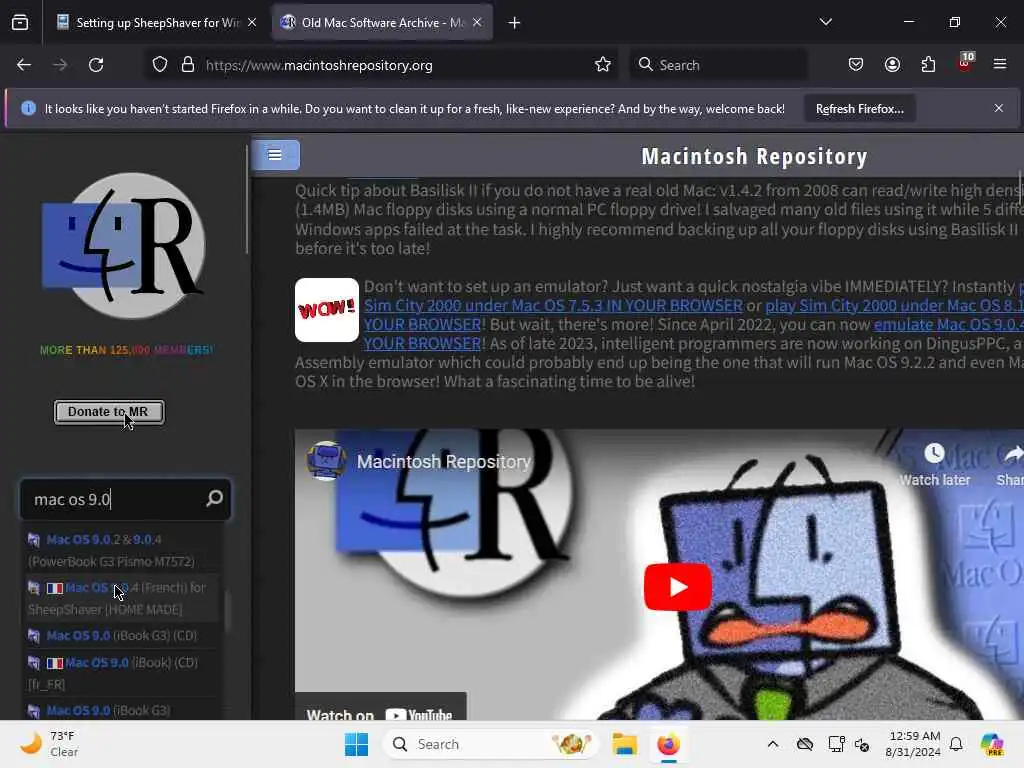Screen dimensions: 1024x768
Task: Click the Windows taskbar Search box
Action: [490, 744]
